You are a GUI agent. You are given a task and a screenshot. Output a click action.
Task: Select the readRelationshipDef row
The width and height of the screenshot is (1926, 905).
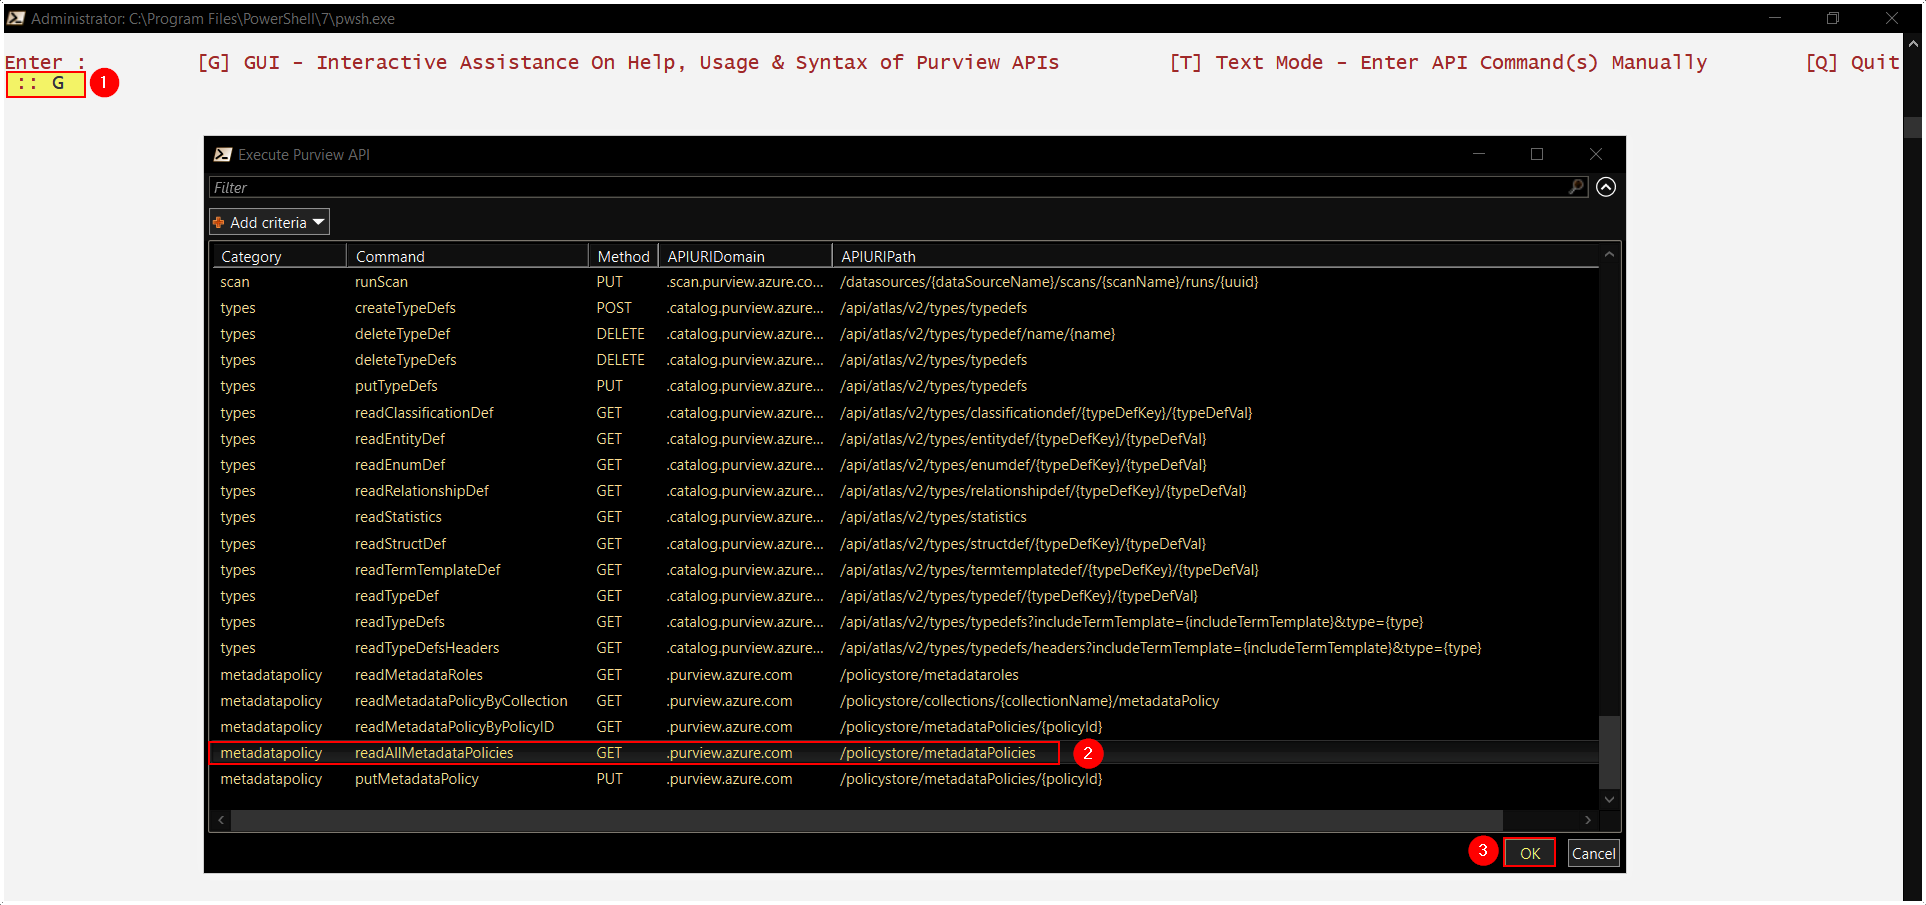point(904,491)
